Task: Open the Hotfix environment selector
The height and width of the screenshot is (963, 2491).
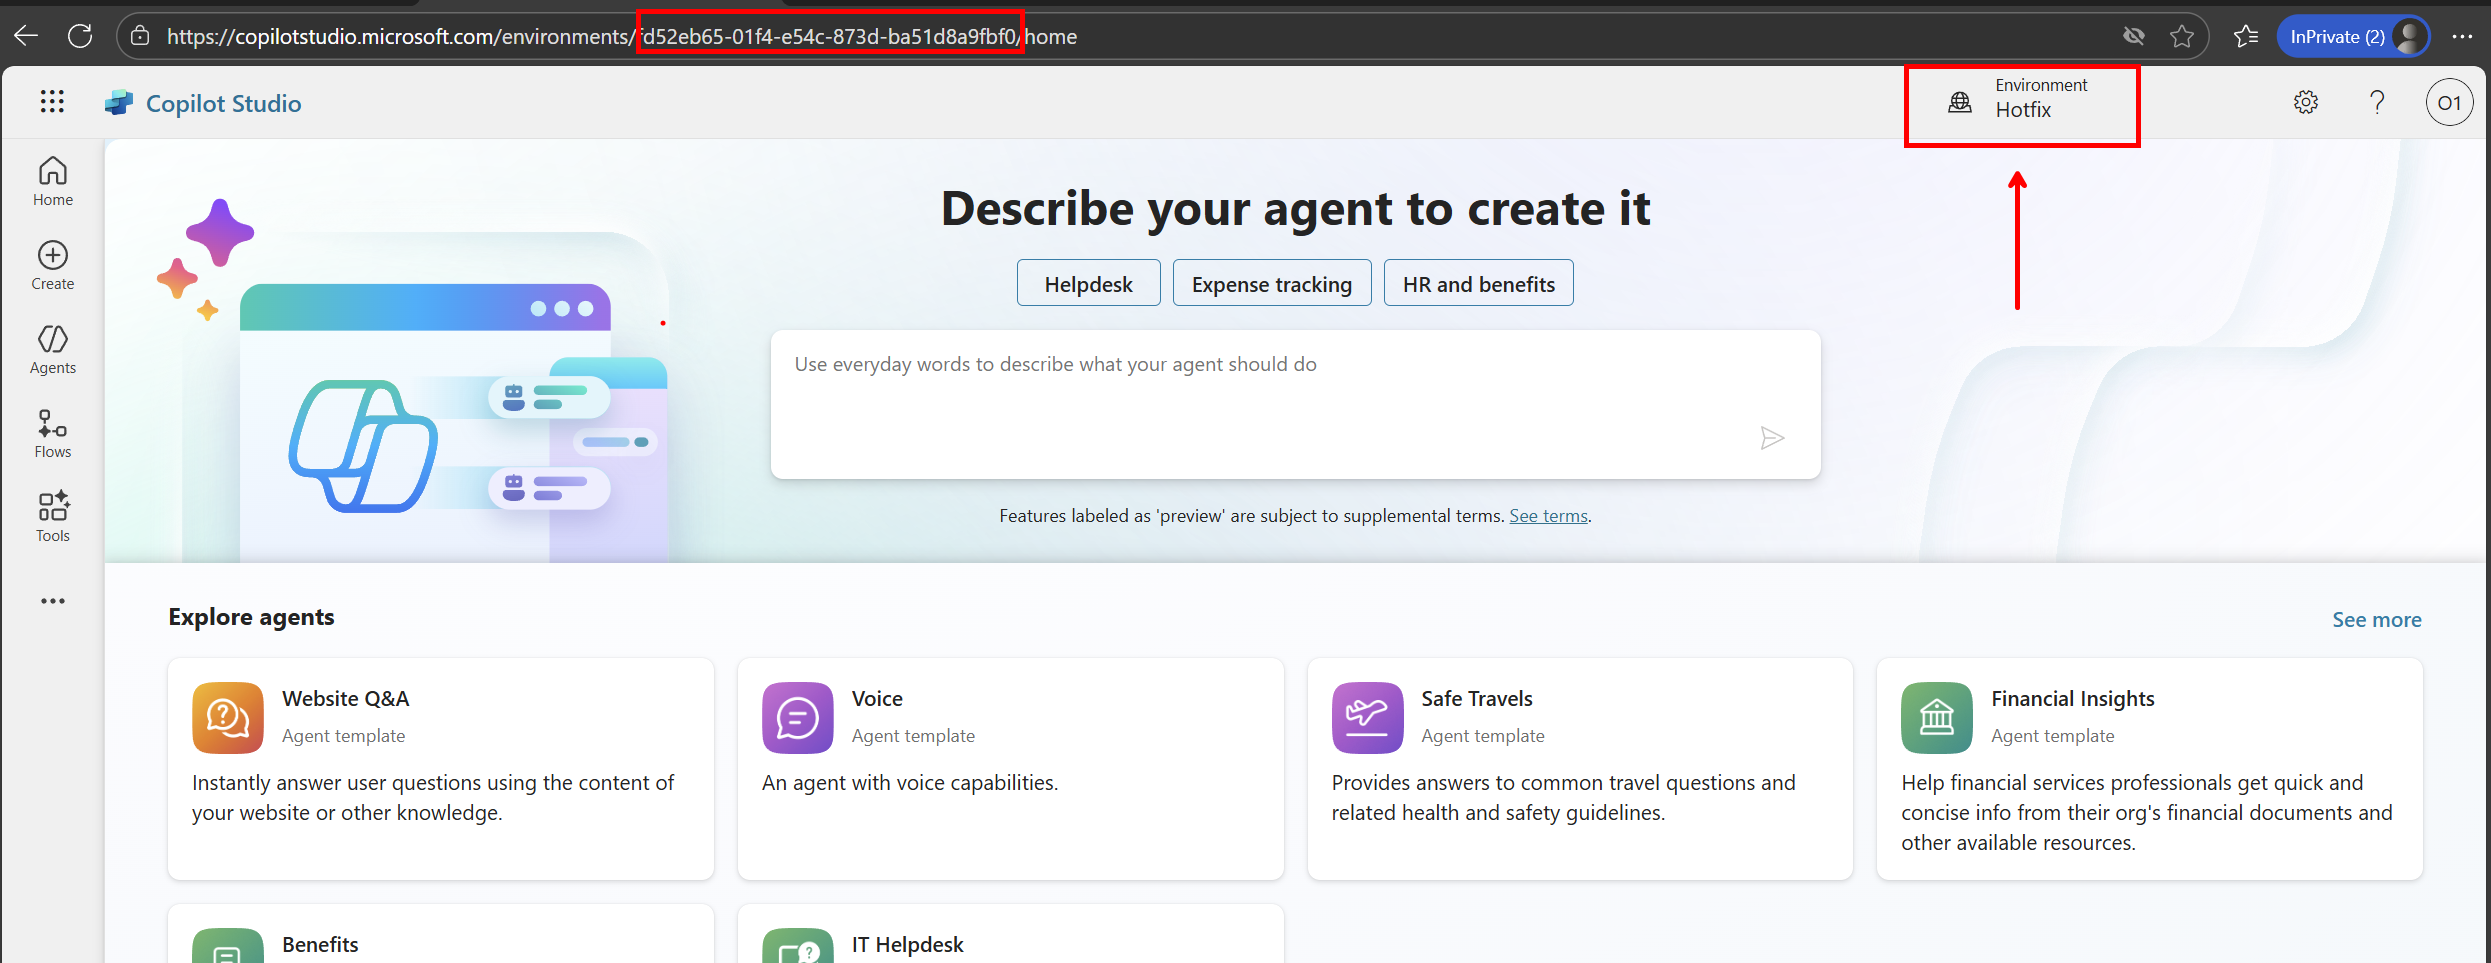Action: click(2020, 103)
